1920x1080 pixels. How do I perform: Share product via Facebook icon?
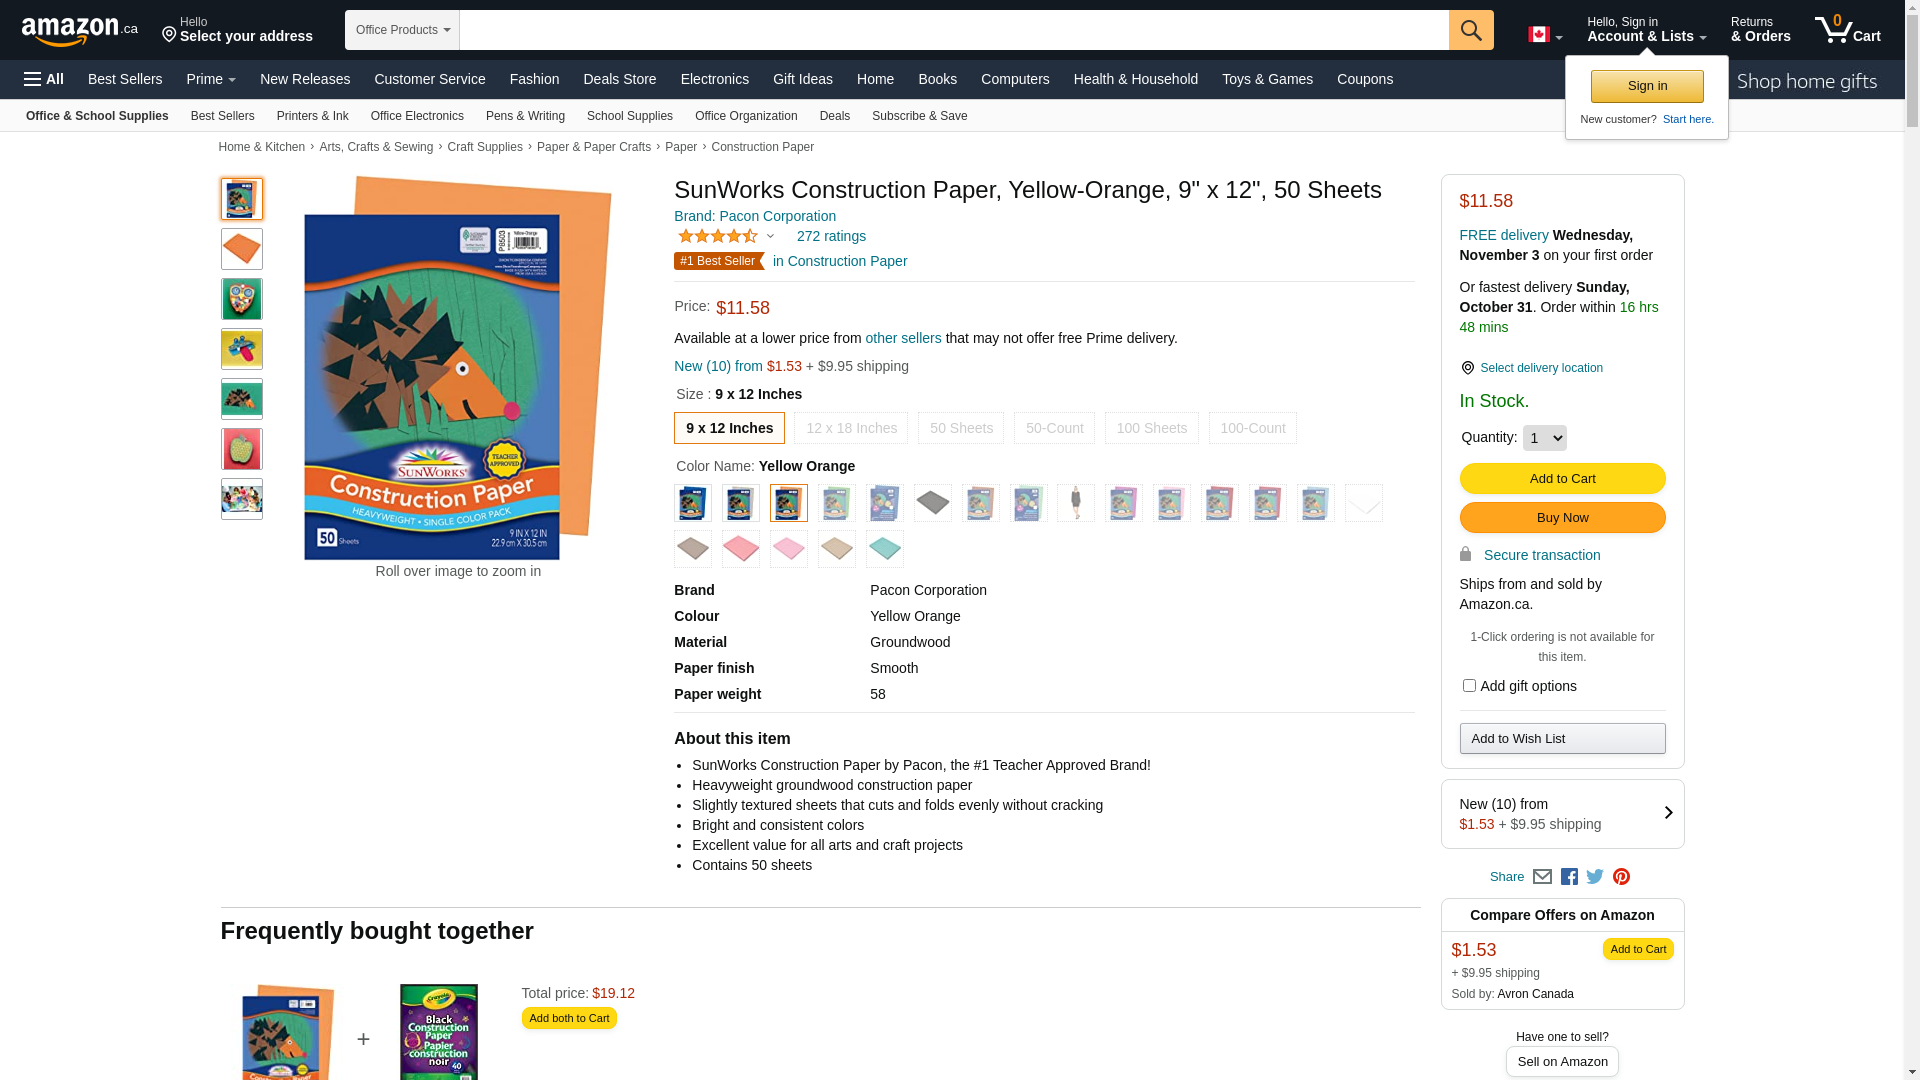coord(1569,877)
